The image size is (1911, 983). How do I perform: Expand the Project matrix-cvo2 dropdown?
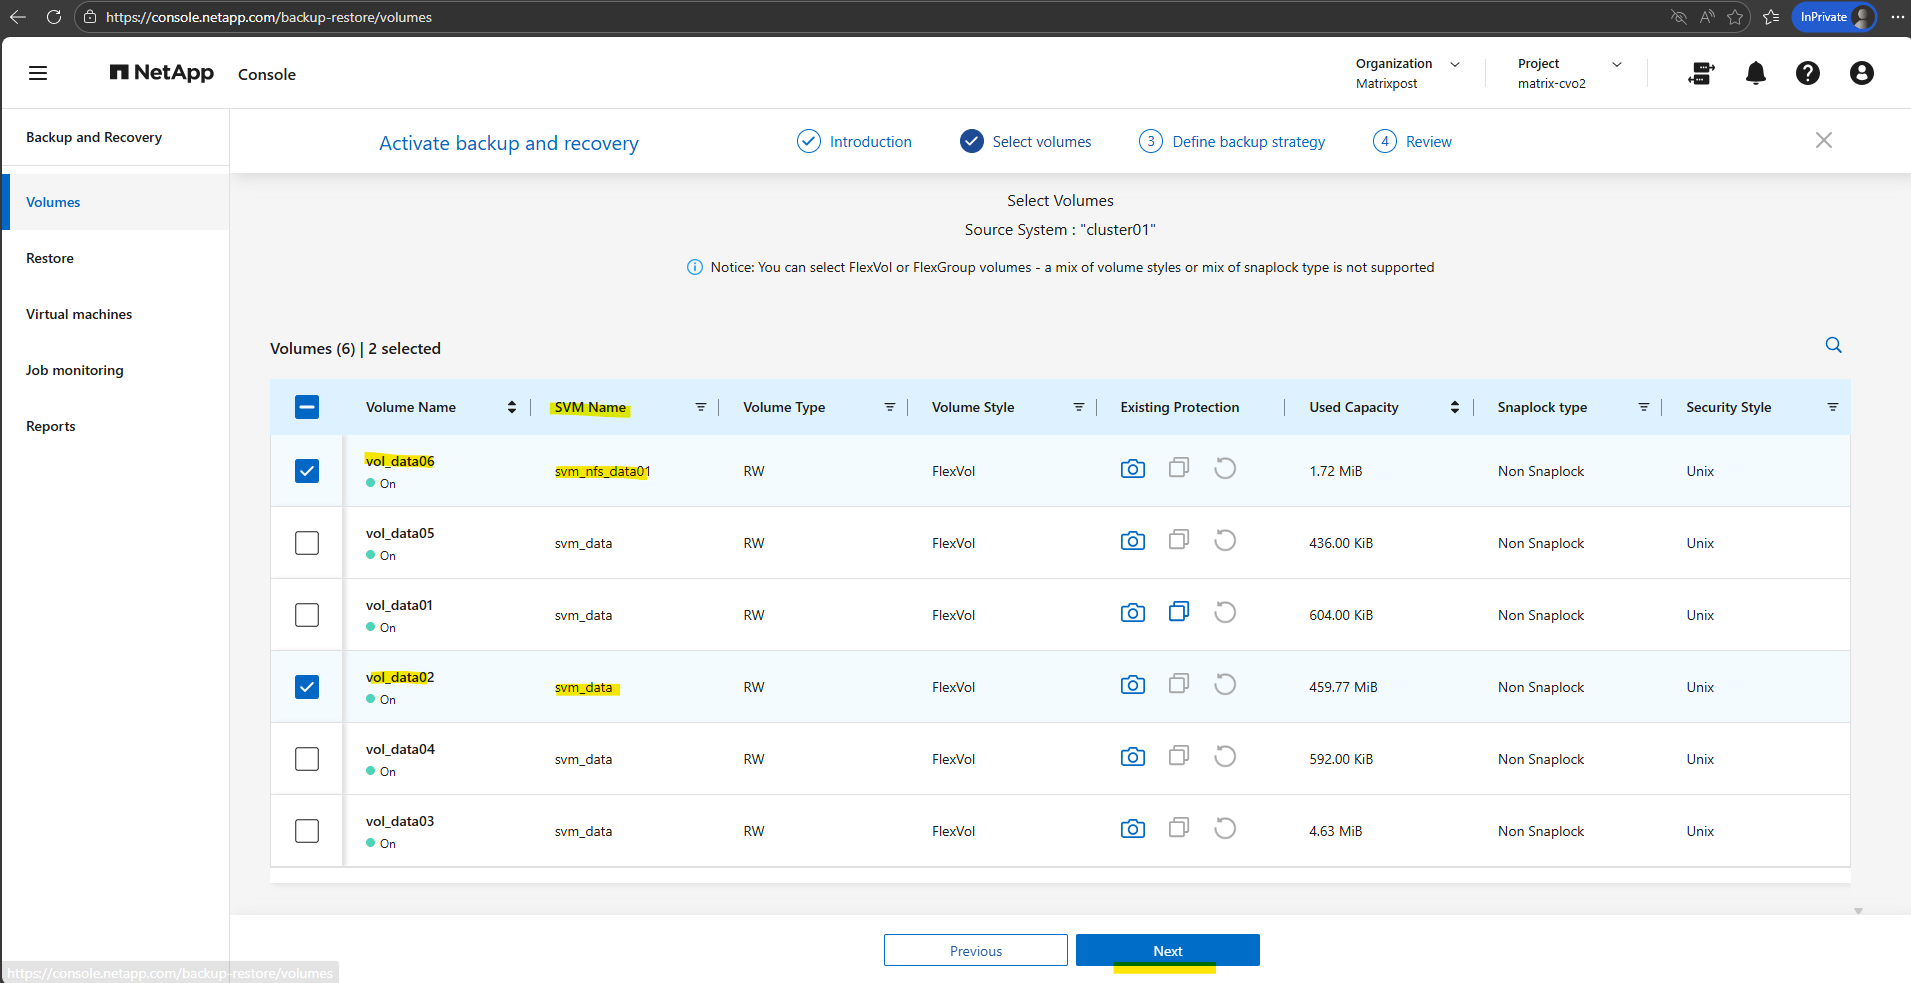point(1616,64)
